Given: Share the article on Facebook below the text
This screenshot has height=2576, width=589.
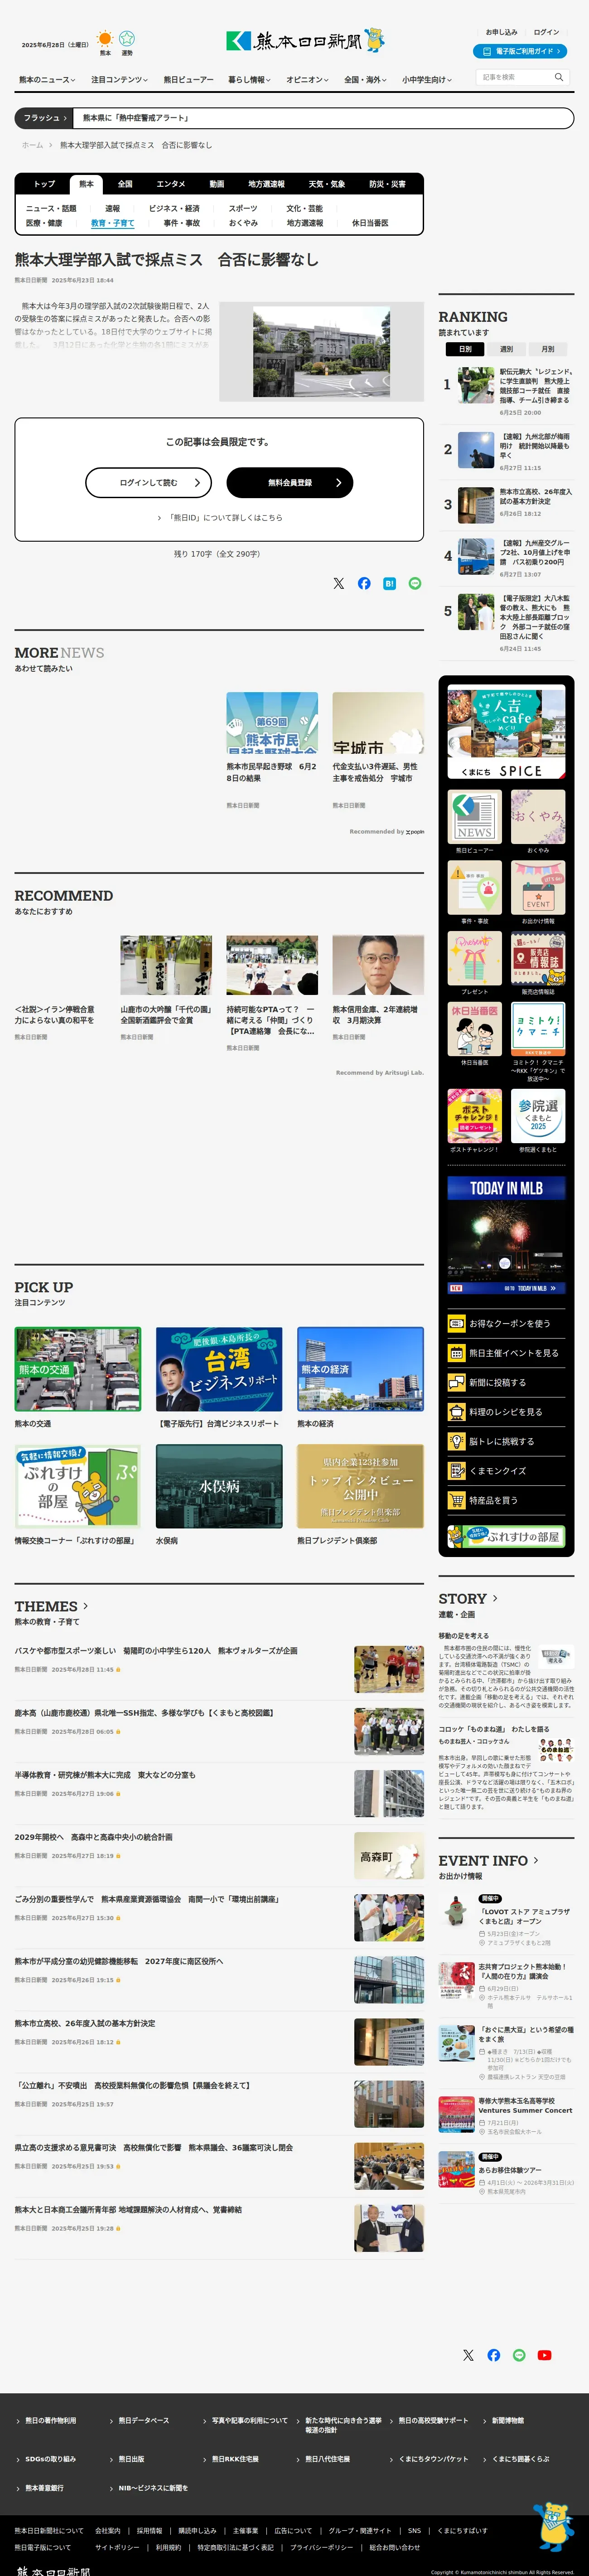Looking at the screenshot, I should 364,583.
